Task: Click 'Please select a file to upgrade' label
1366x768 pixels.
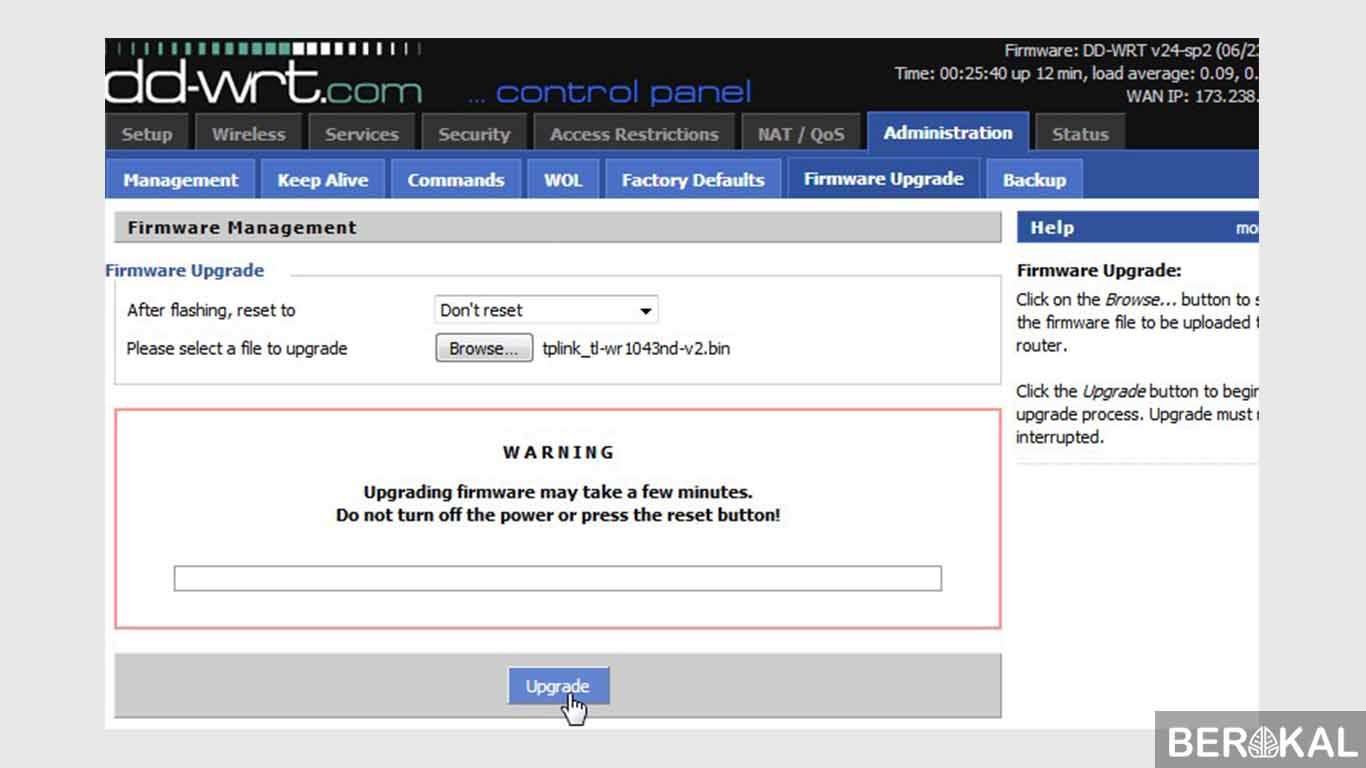Action: pyautogui.click(x=237, y=349)
